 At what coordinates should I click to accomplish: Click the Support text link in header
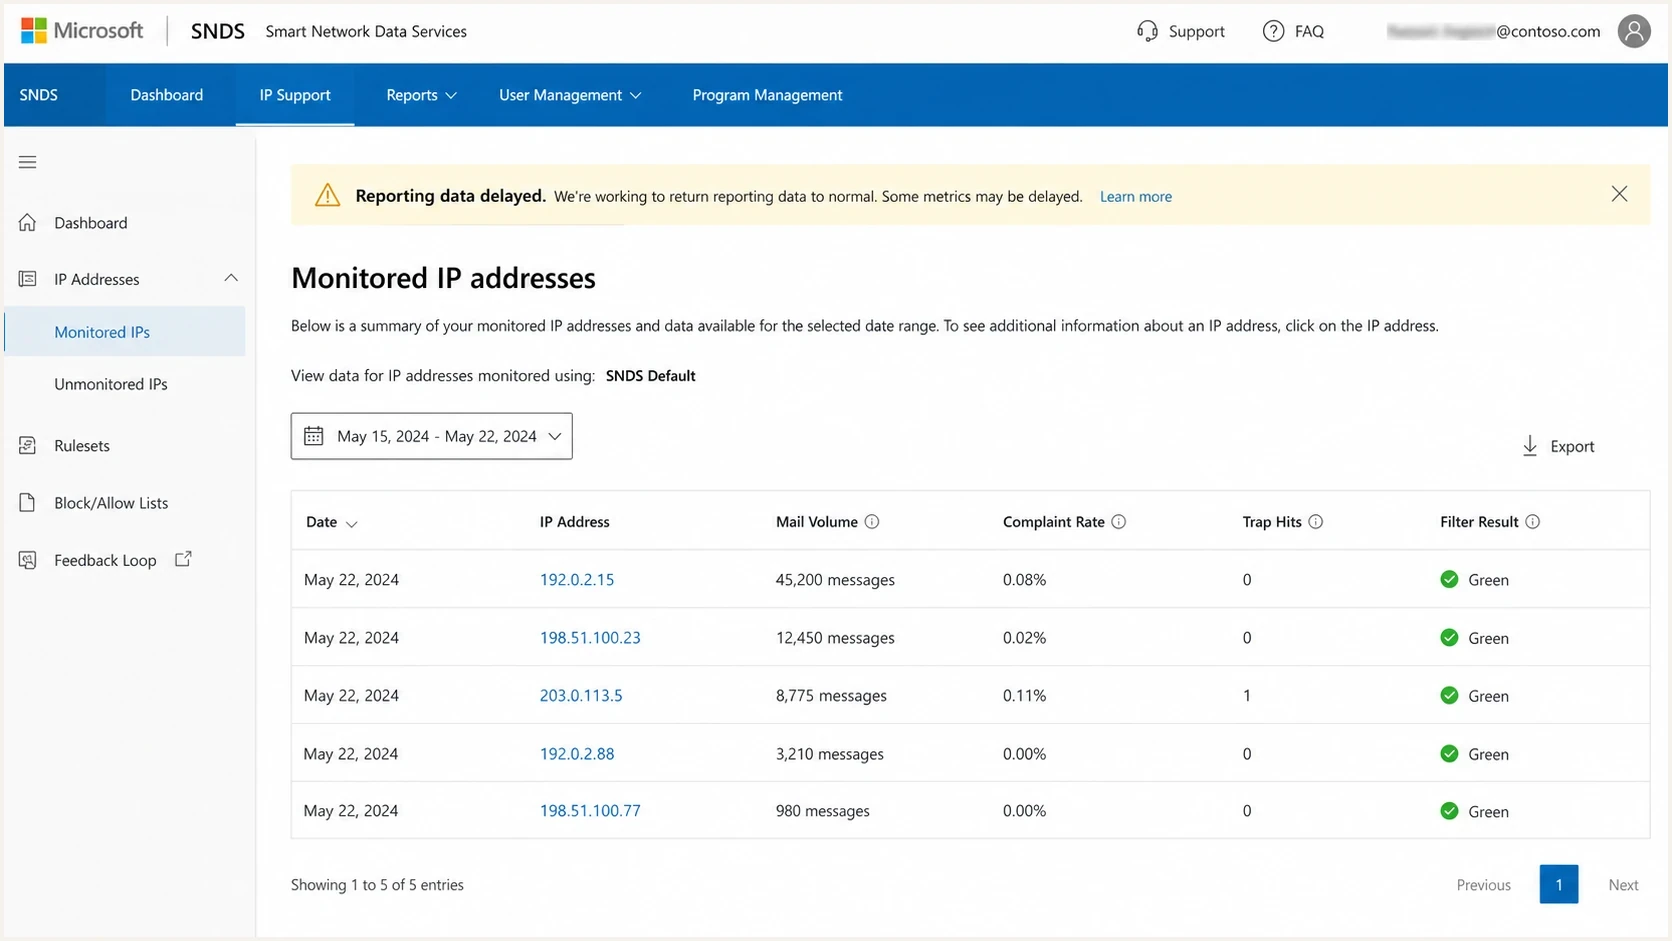click(x=1196, y=31)
